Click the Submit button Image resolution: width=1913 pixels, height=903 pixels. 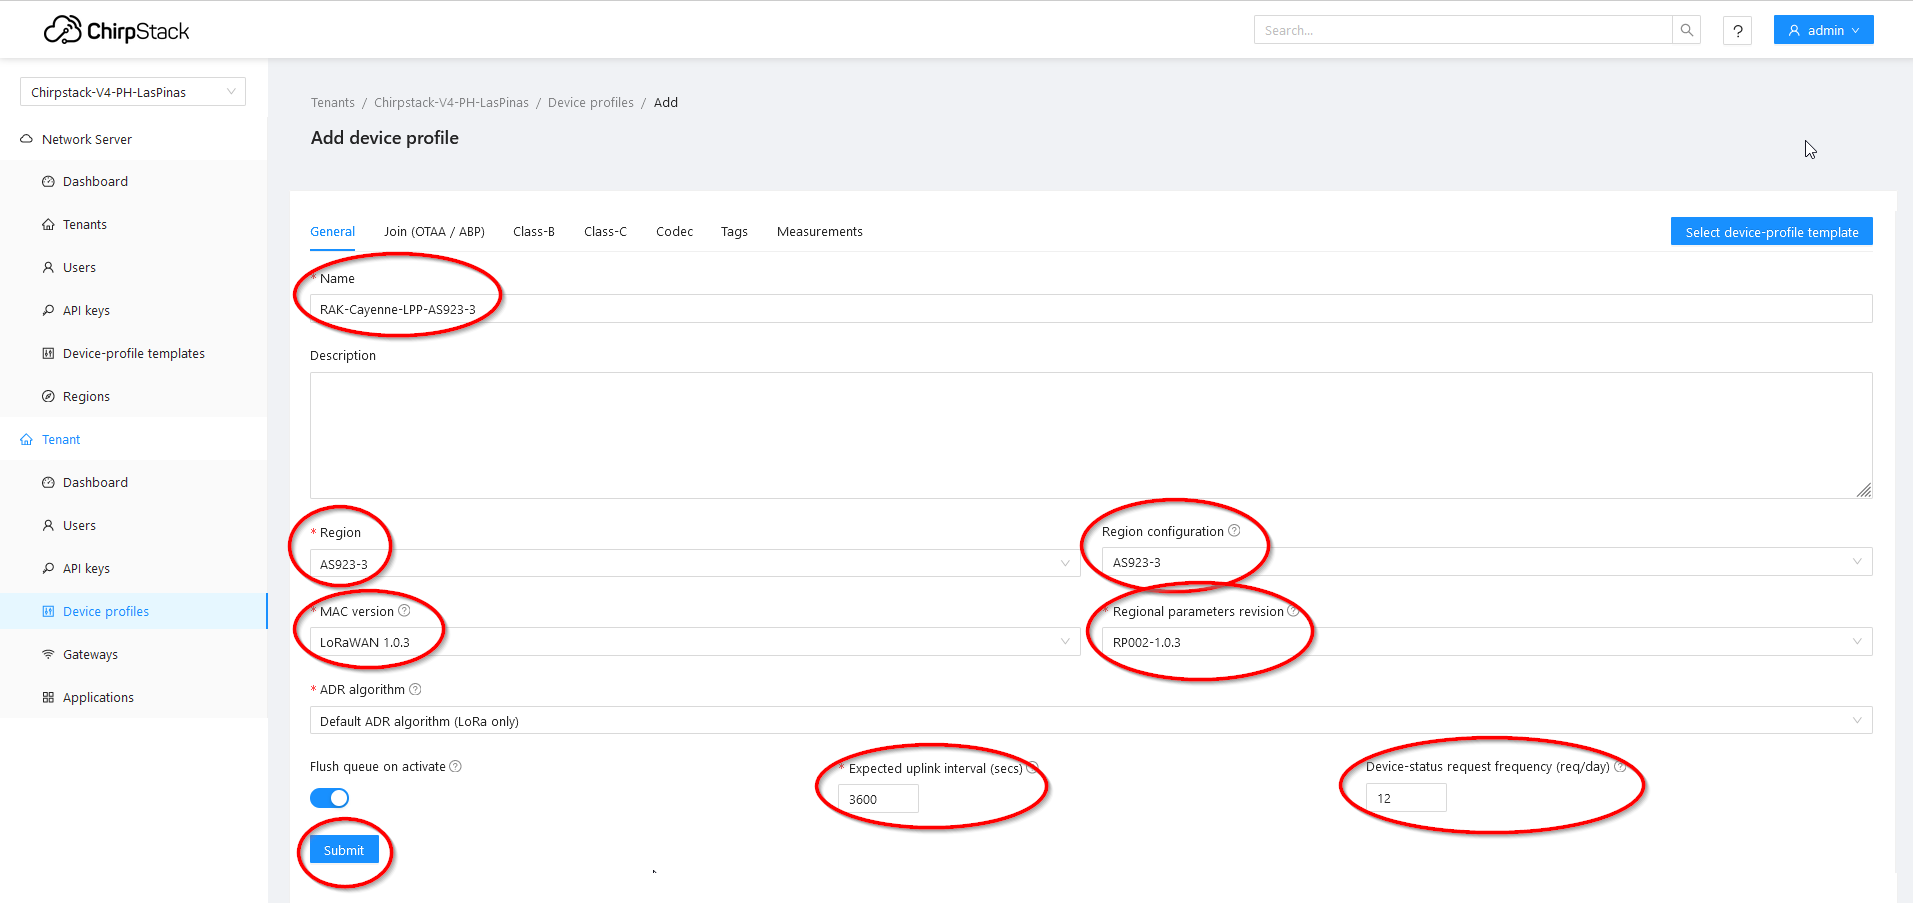click(x=344, y=850)
